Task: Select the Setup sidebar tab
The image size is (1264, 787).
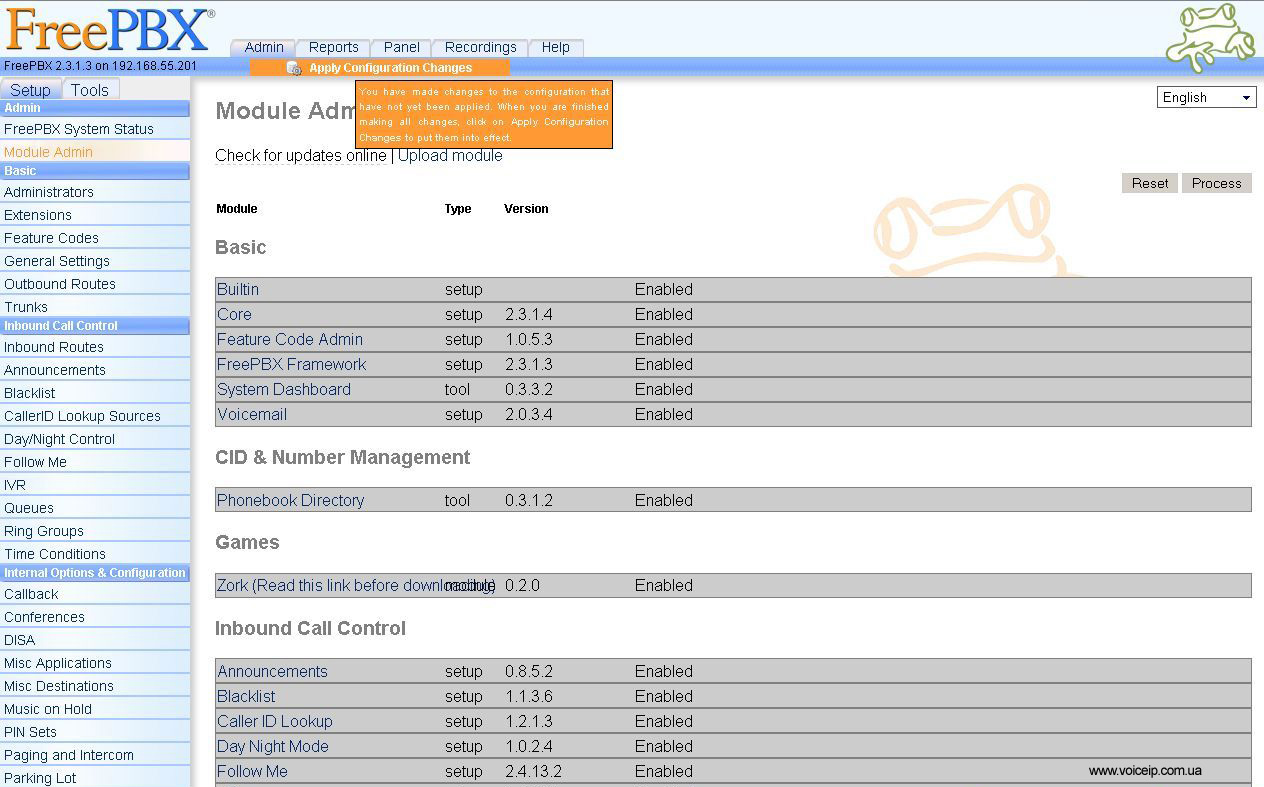Action: pos(31,90)
